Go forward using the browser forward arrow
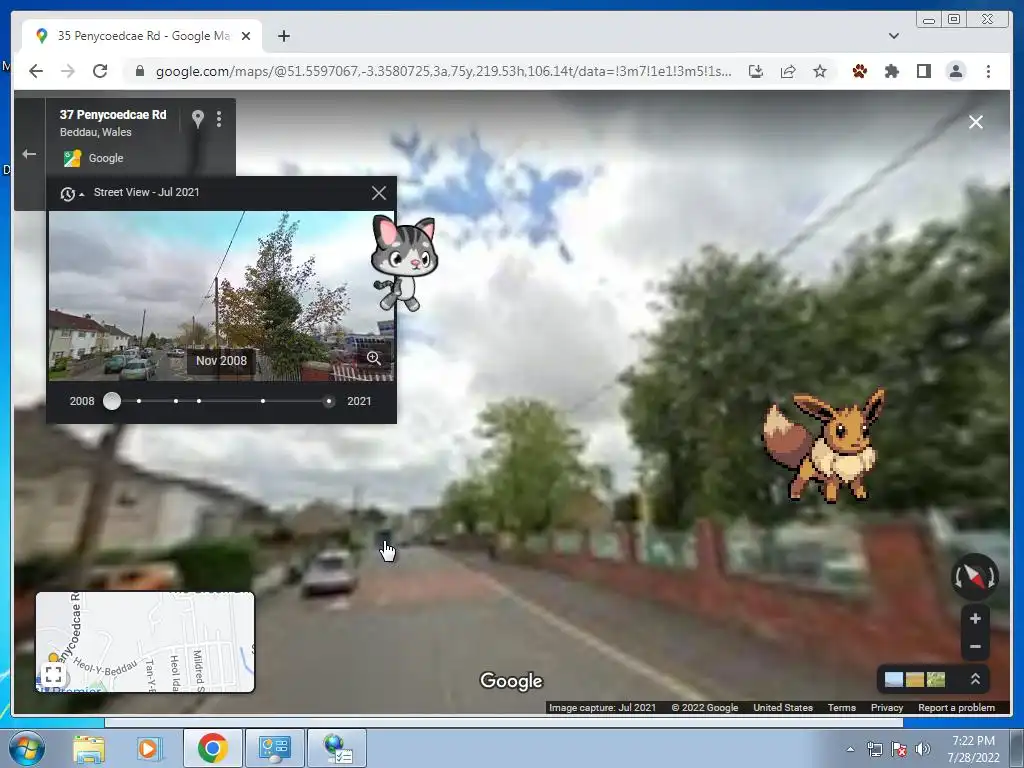This screenshot has width=1024, height=768. [x=68, y=71]
